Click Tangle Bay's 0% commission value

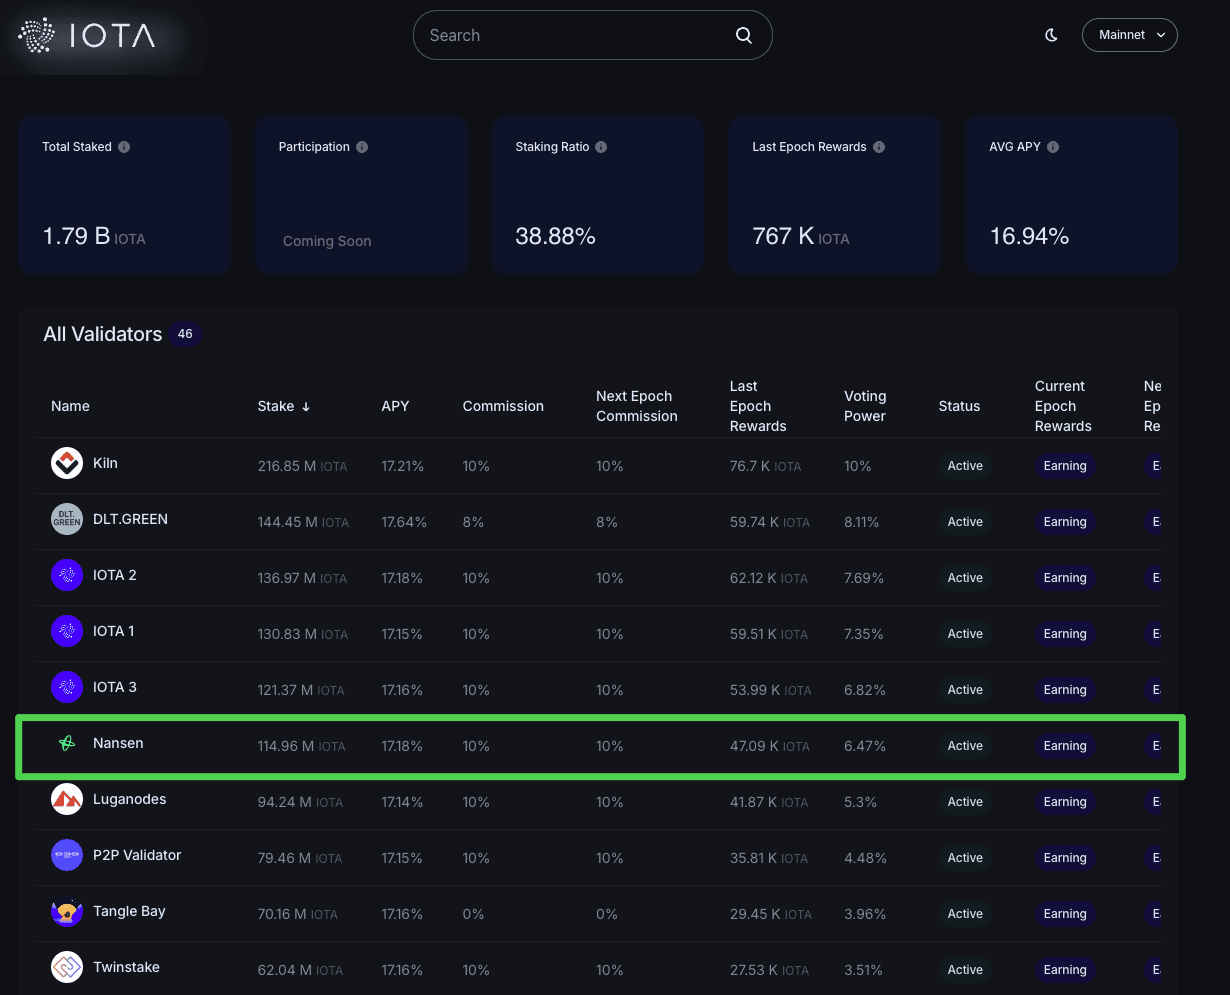pos(473,914)
